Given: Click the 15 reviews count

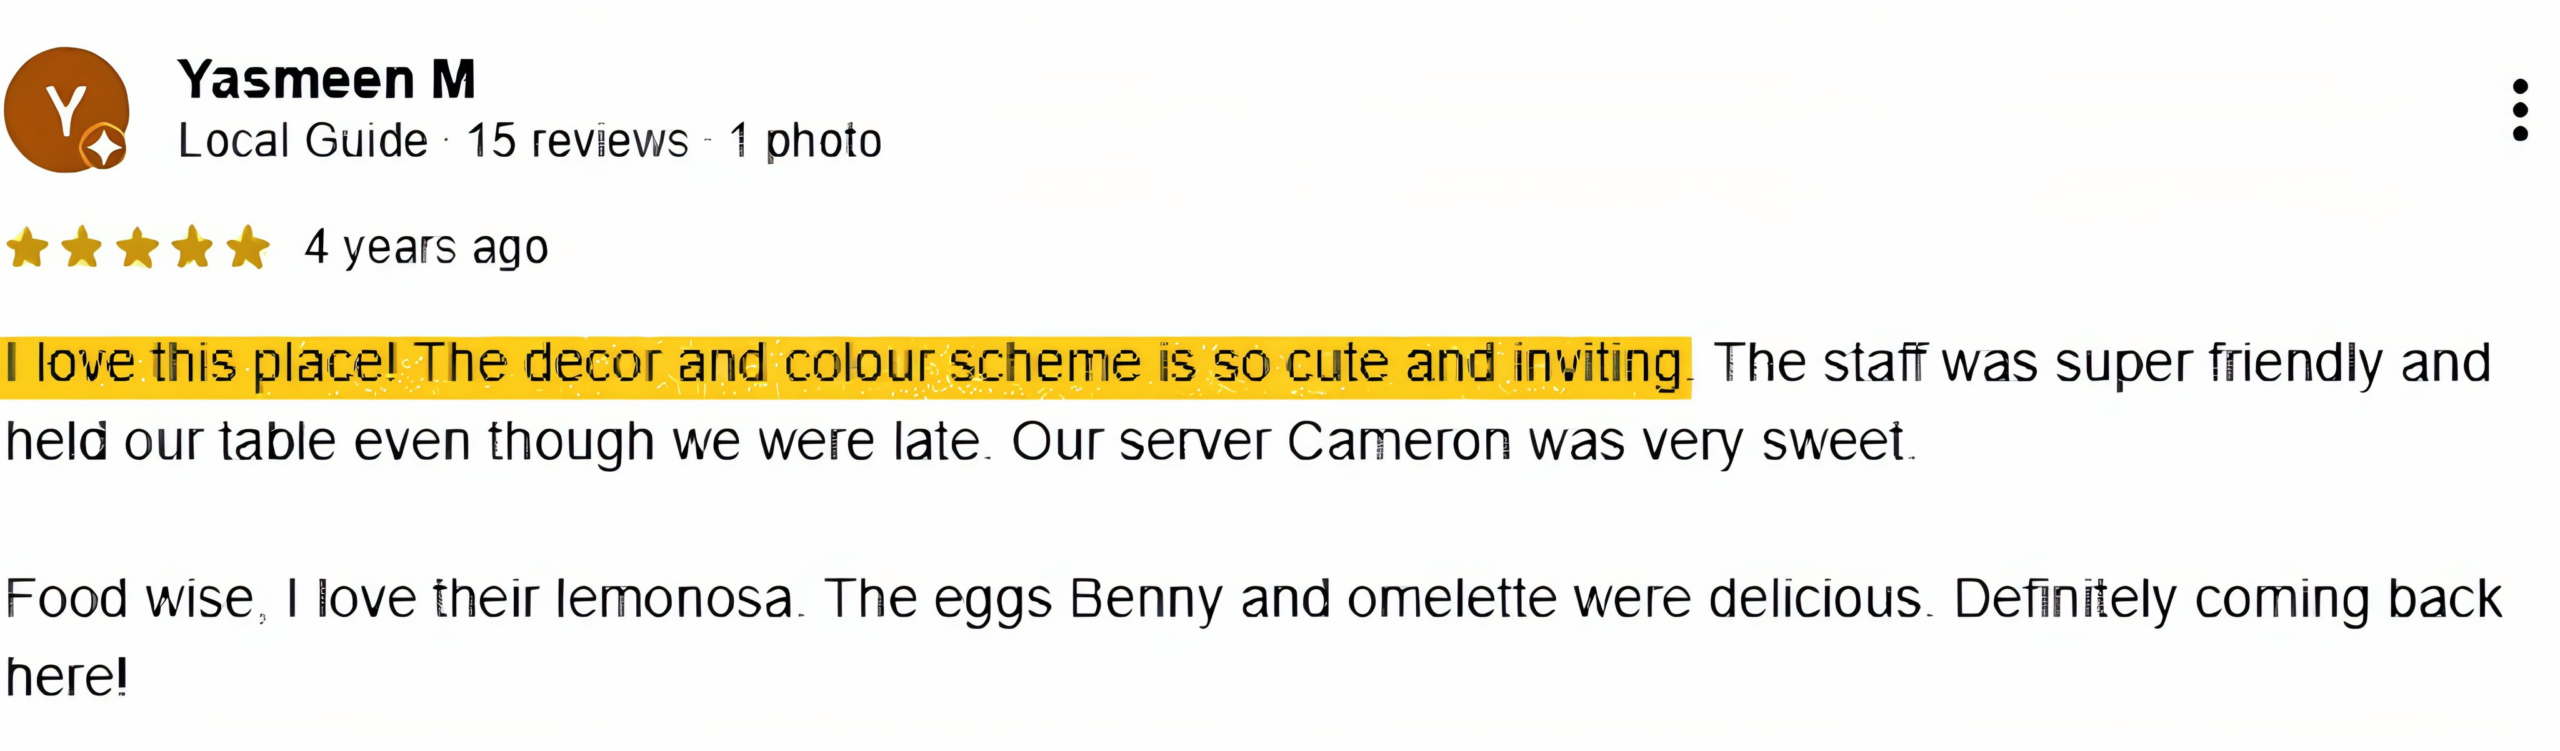Looking at the screenshot, I should pyautogui.click(x=577, y=141).
